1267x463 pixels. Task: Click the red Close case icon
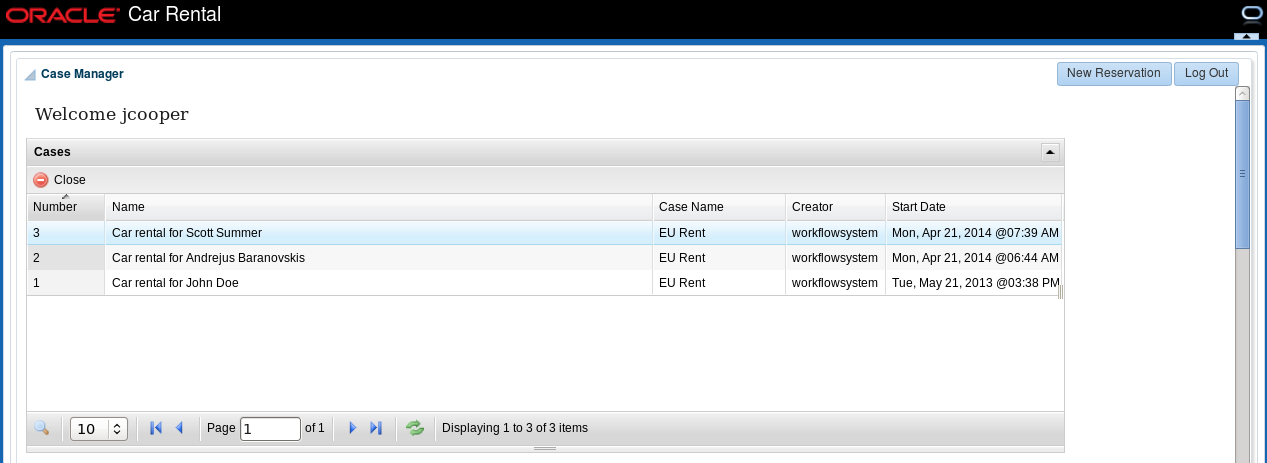41,180
